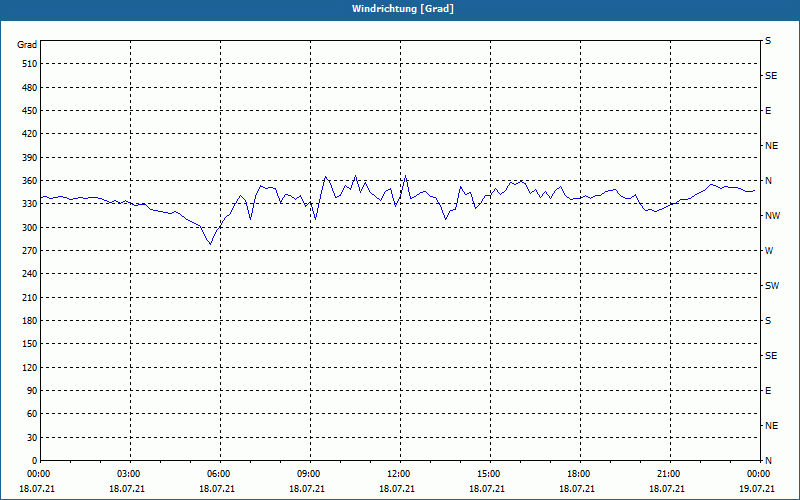Image resolution: width=800 pixels, height=500 pixels.
Task: Click the 00:00 label above 19.07.21
Action: tap(759, 474)
